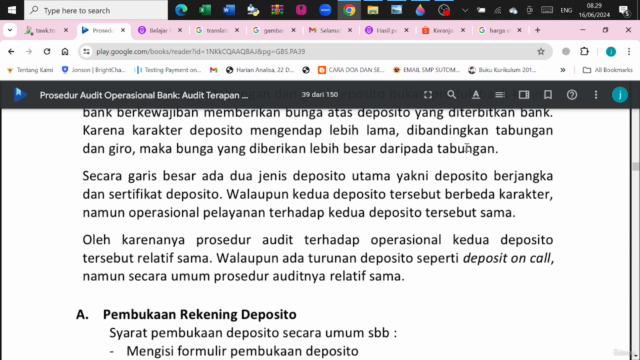The width and height of the screenshot is (640, 360).
Task: Switch to the Gmail Selamat tab
Action: [330, 30]
